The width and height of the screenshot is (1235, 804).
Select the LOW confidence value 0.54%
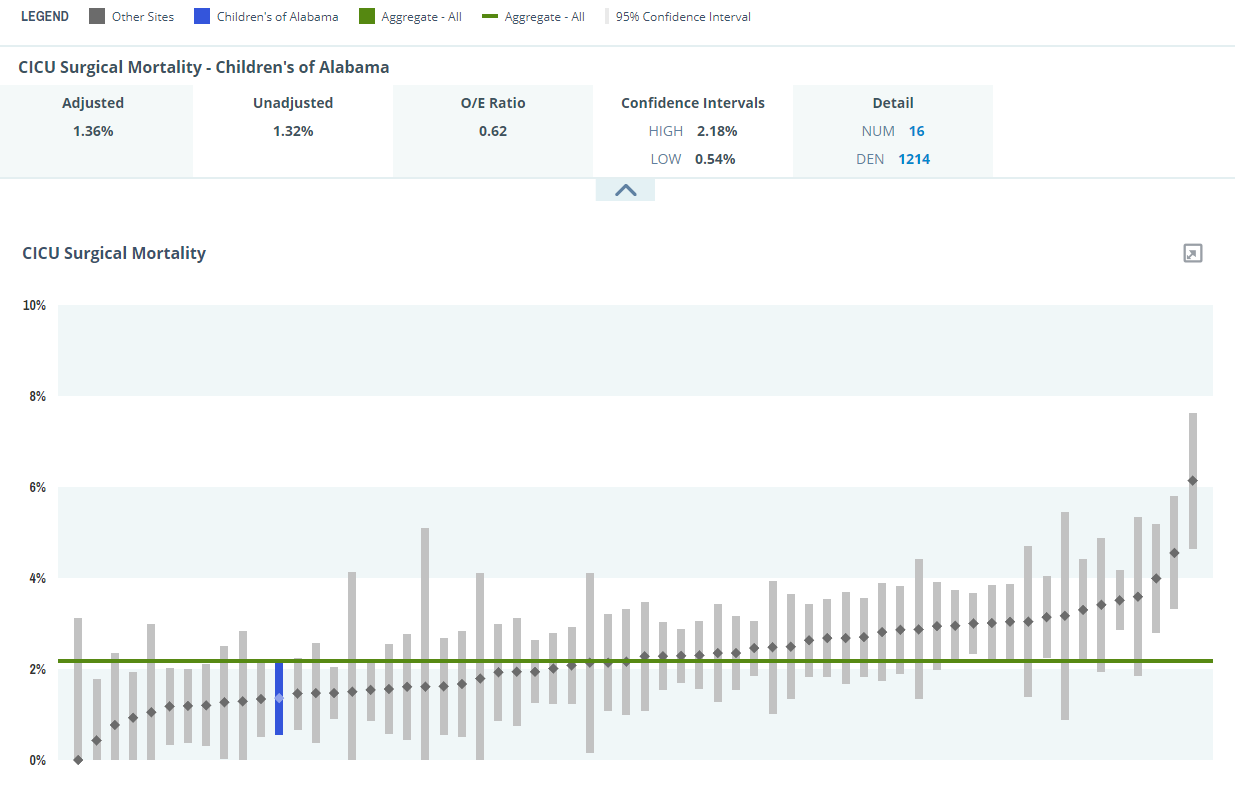click(x=715, y=159)
